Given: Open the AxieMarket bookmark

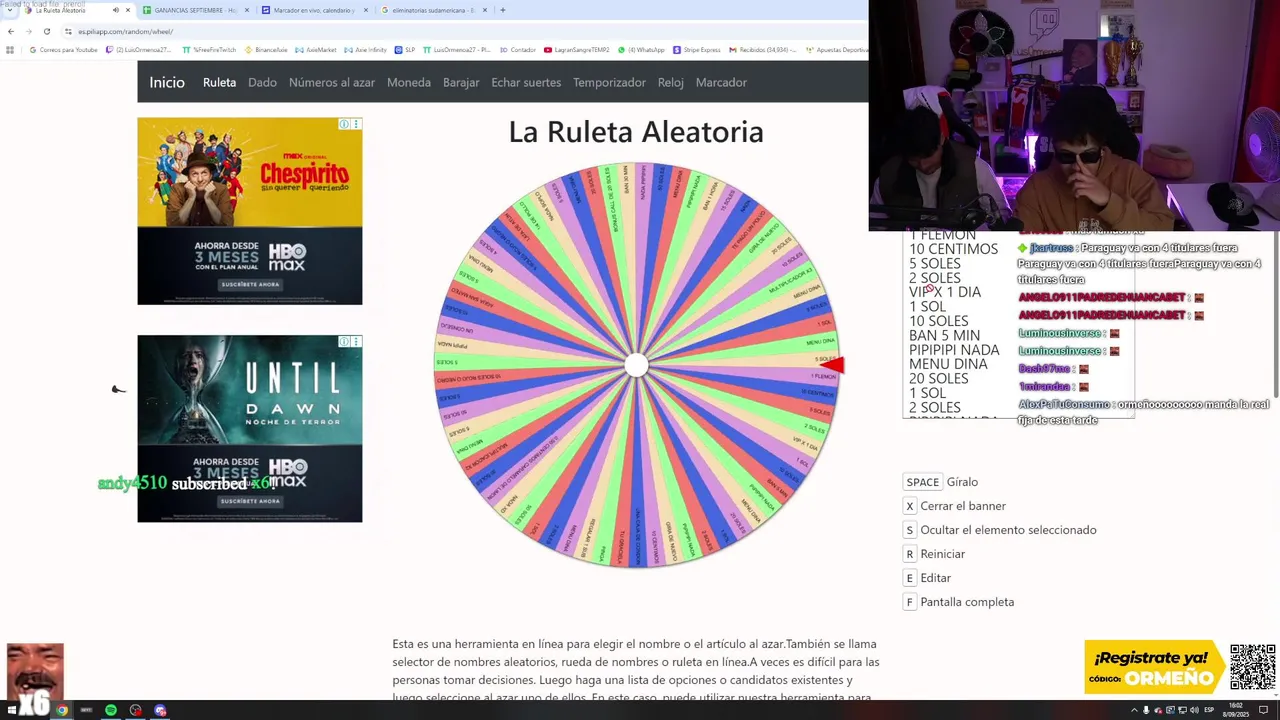Looking at the screenshot, I should coord(316,50).
